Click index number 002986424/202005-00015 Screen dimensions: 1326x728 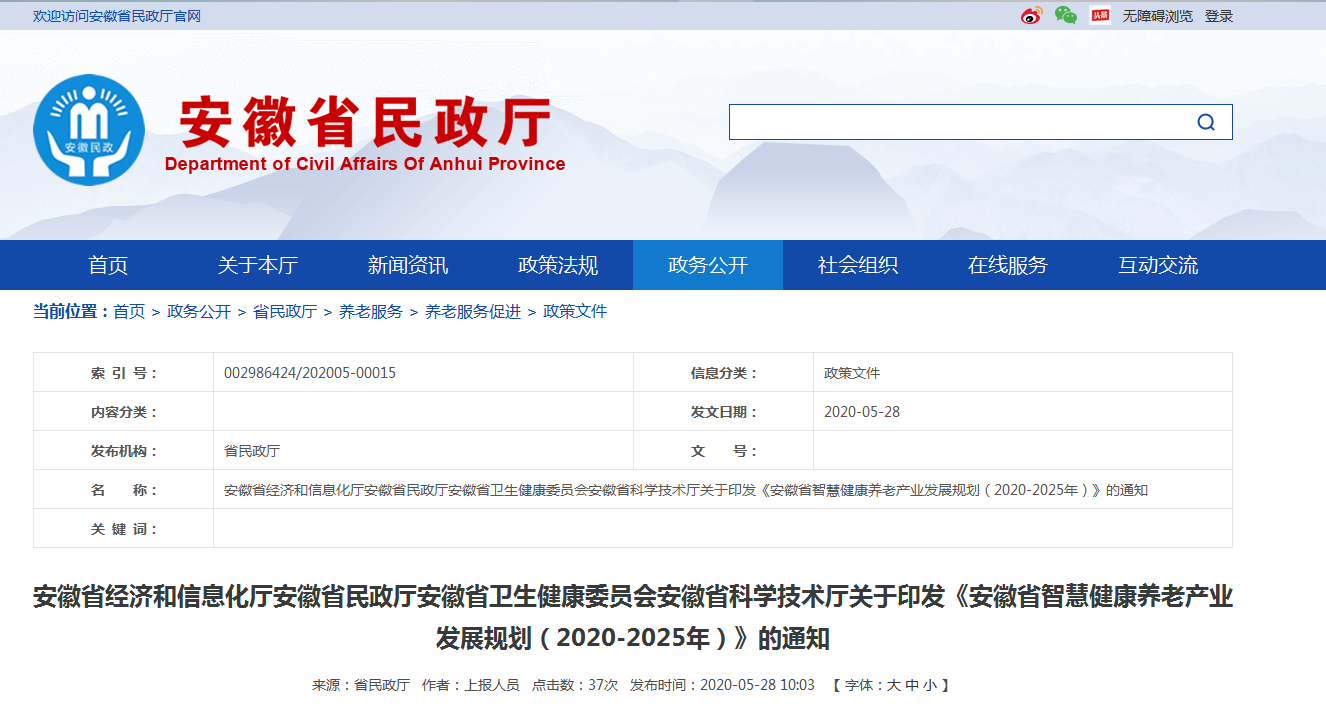click(x=310, y=373)
